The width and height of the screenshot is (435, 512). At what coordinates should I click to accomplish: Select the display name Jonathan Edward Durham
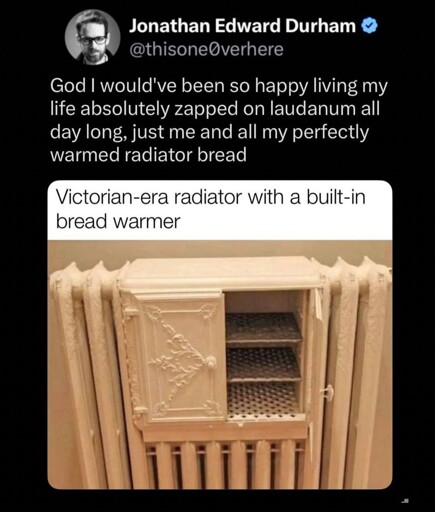(242, 26)
